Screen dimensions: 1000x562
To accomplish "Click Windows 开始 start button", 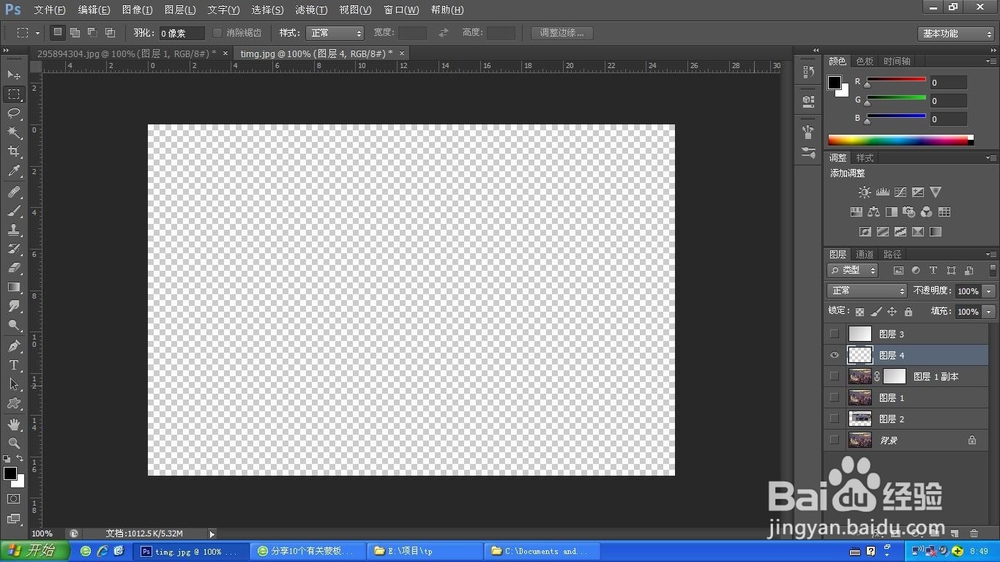I will pyautogui.click(x=34, y=551).
